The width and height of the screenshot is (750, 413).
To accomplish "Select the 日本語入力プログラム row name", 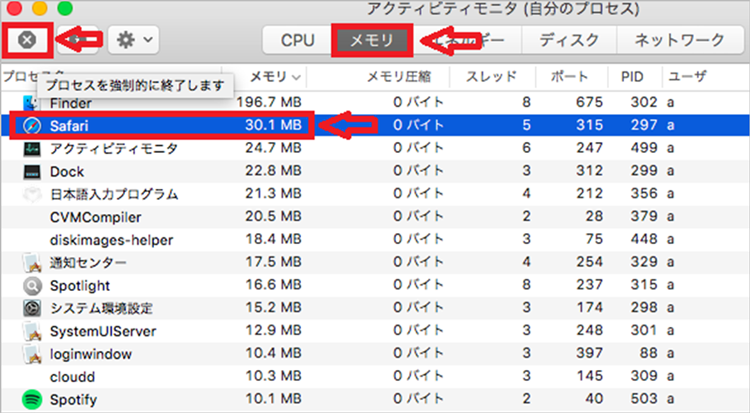I will tap(114, 194).
